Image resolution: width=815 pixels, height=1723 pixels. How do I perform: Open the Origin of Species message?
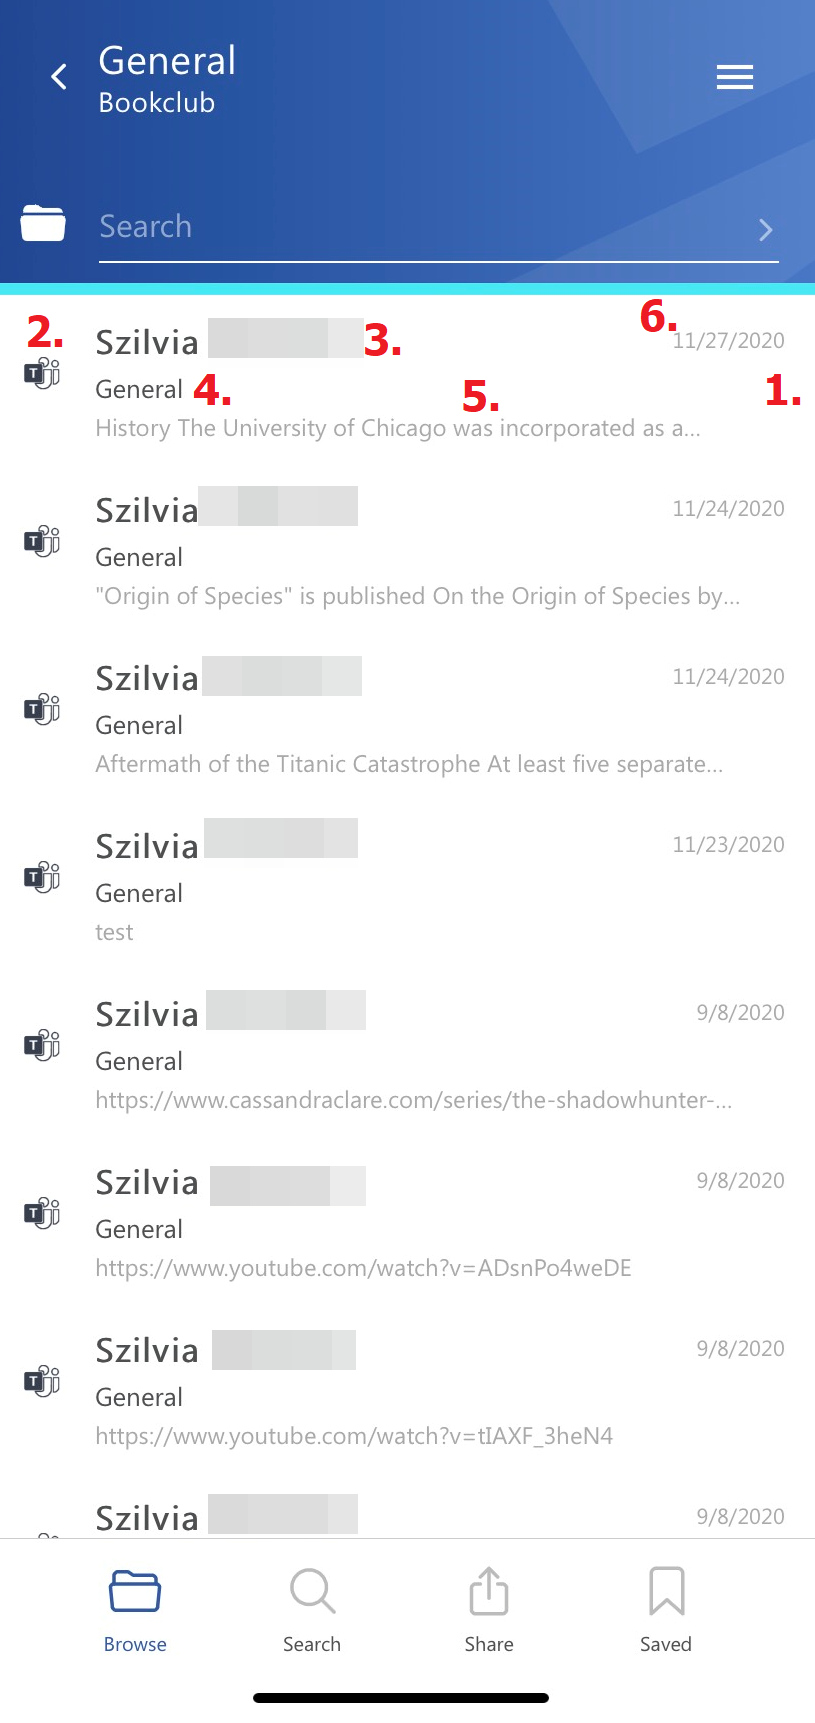tap(417, 596)
